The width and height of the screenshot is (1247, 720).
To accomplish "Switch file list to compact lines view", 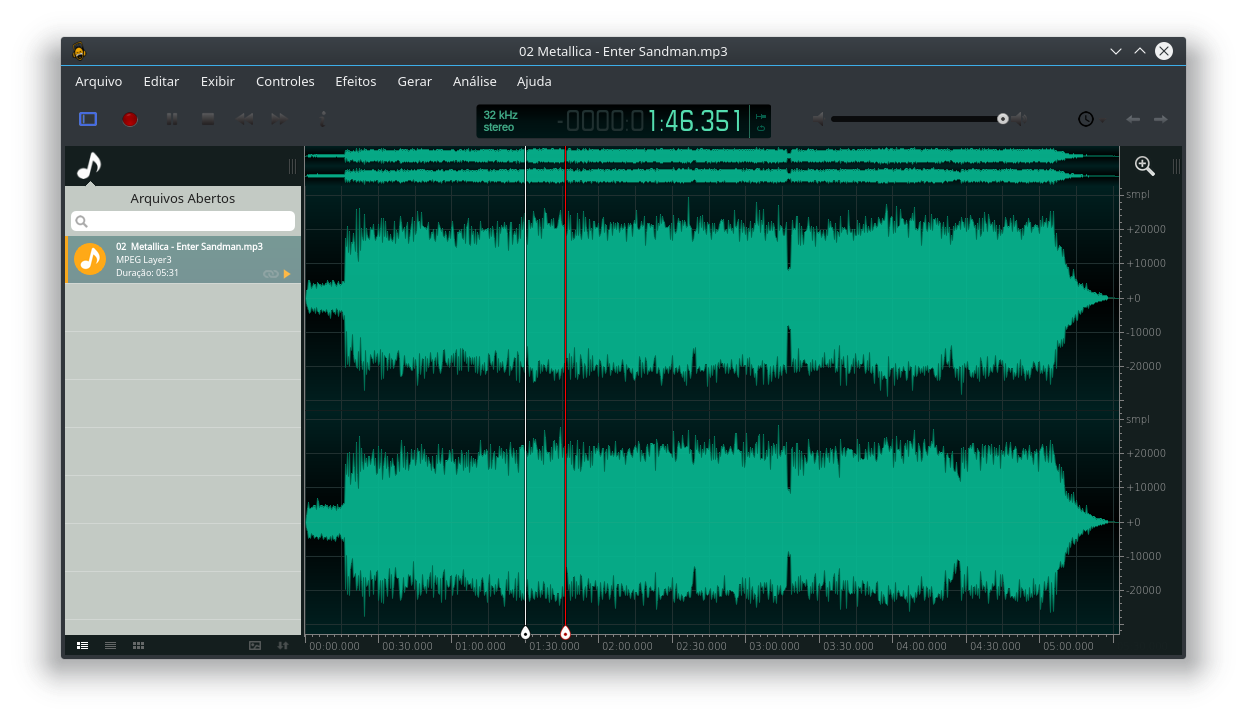I will pos(110,646).
